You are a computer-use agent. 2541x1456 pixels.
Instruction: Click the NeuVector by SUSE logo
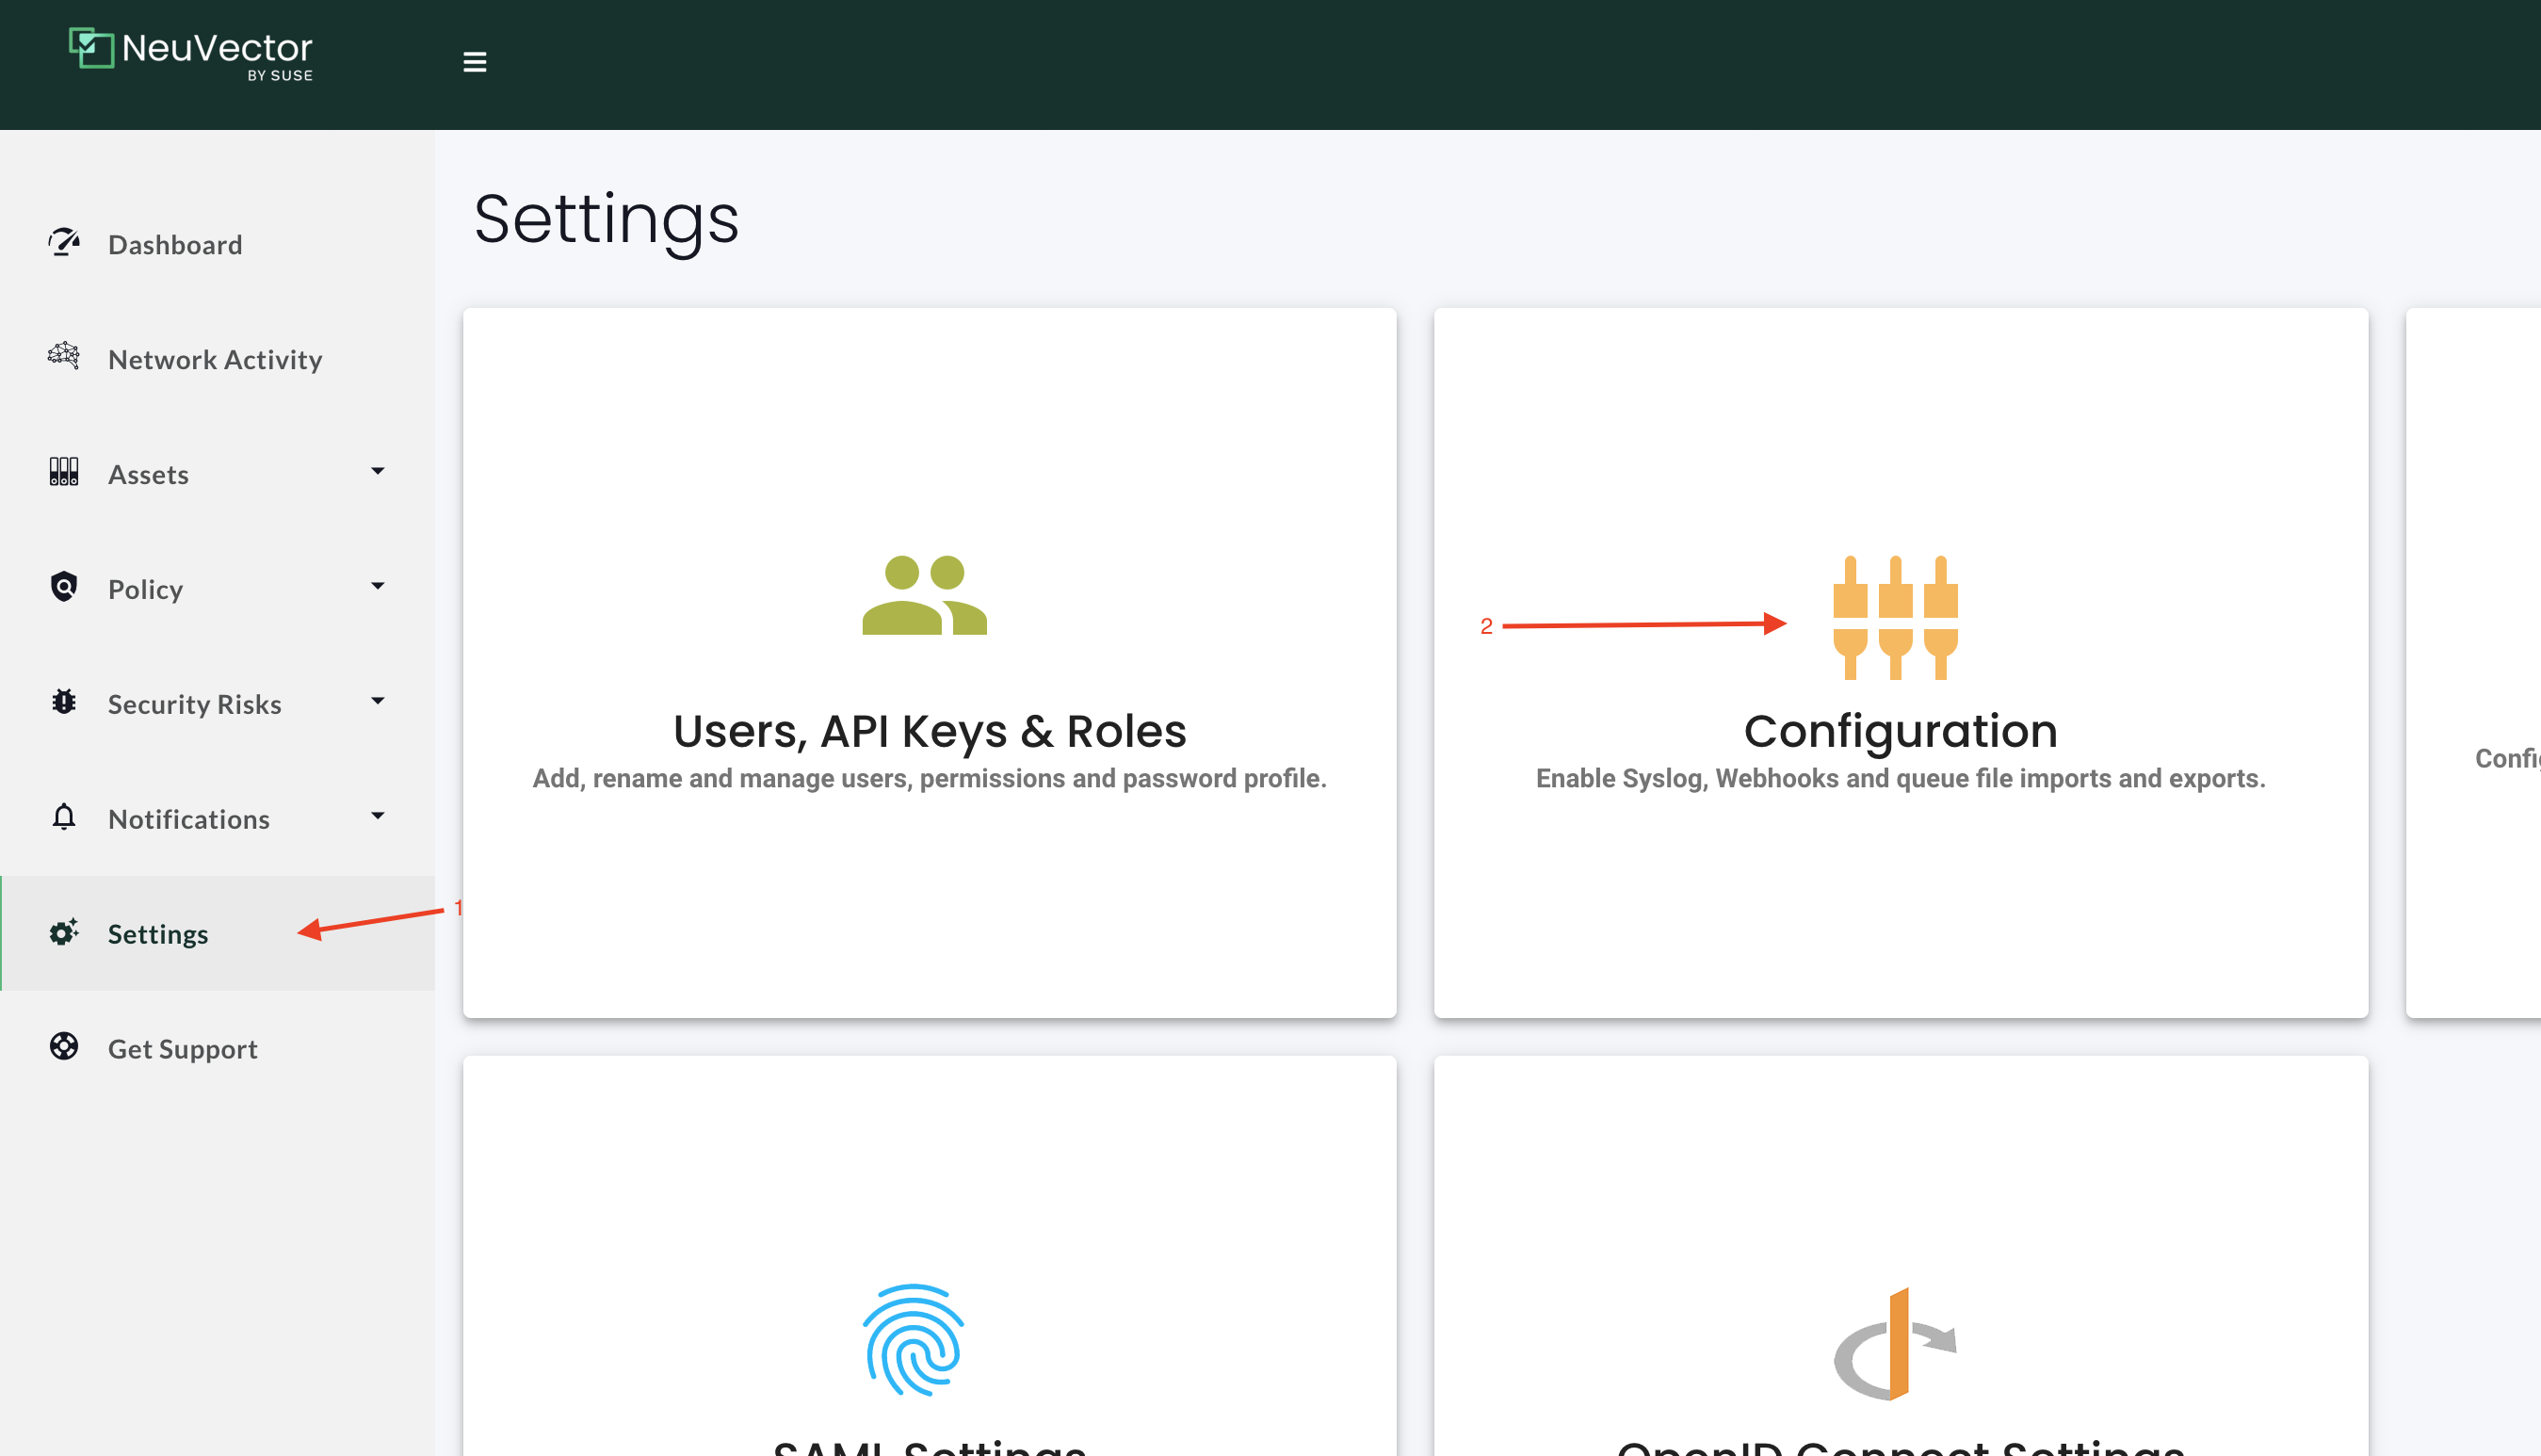pyautogui.click(x=190, y=54)
